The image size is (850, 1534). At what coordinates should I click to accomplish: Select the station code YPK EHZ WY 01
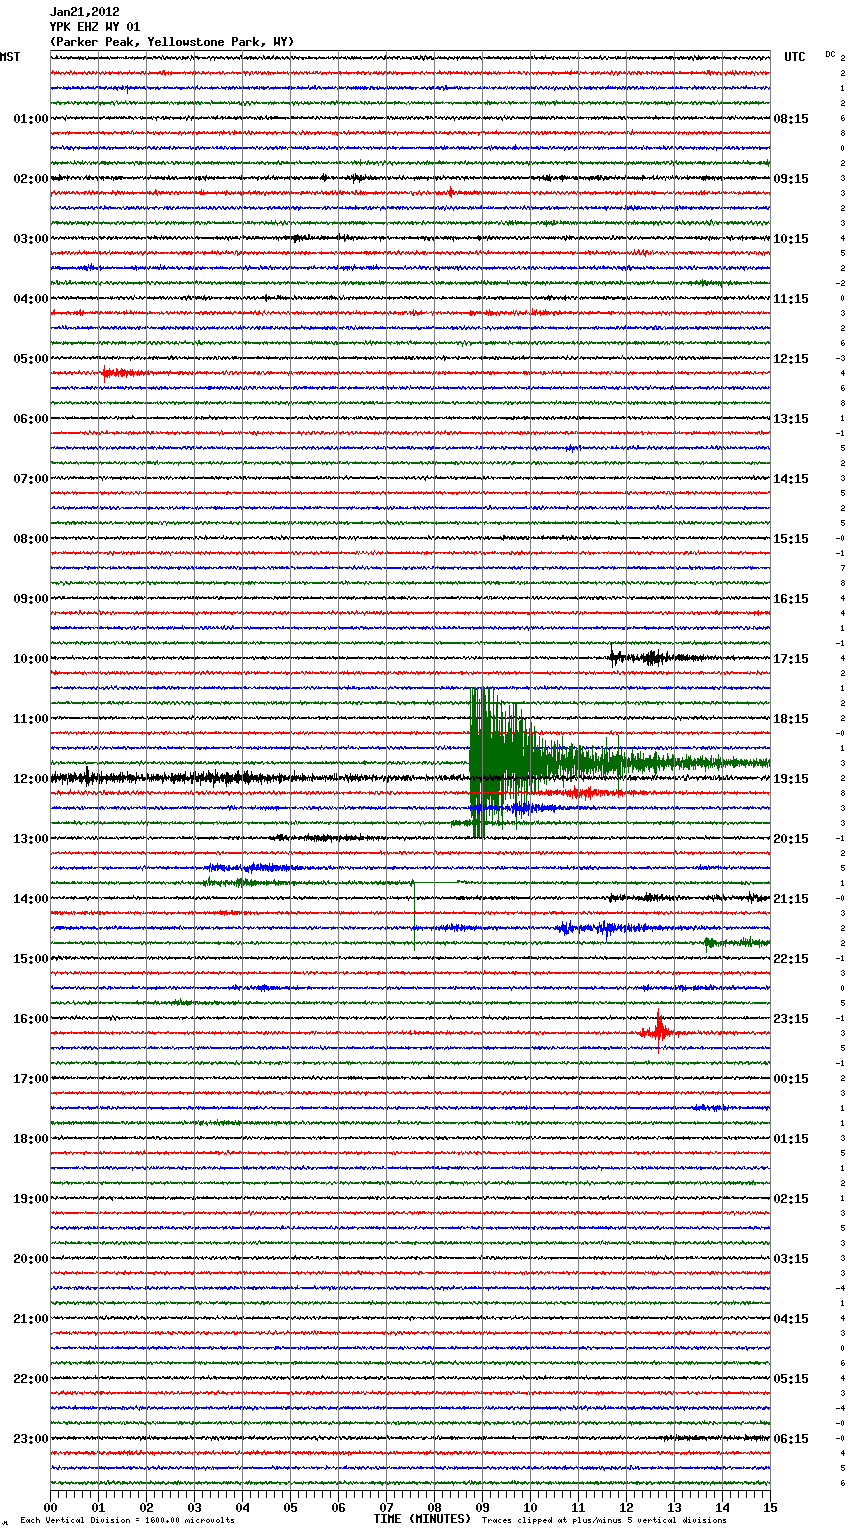pyautogui.click(x=95, y=27)
